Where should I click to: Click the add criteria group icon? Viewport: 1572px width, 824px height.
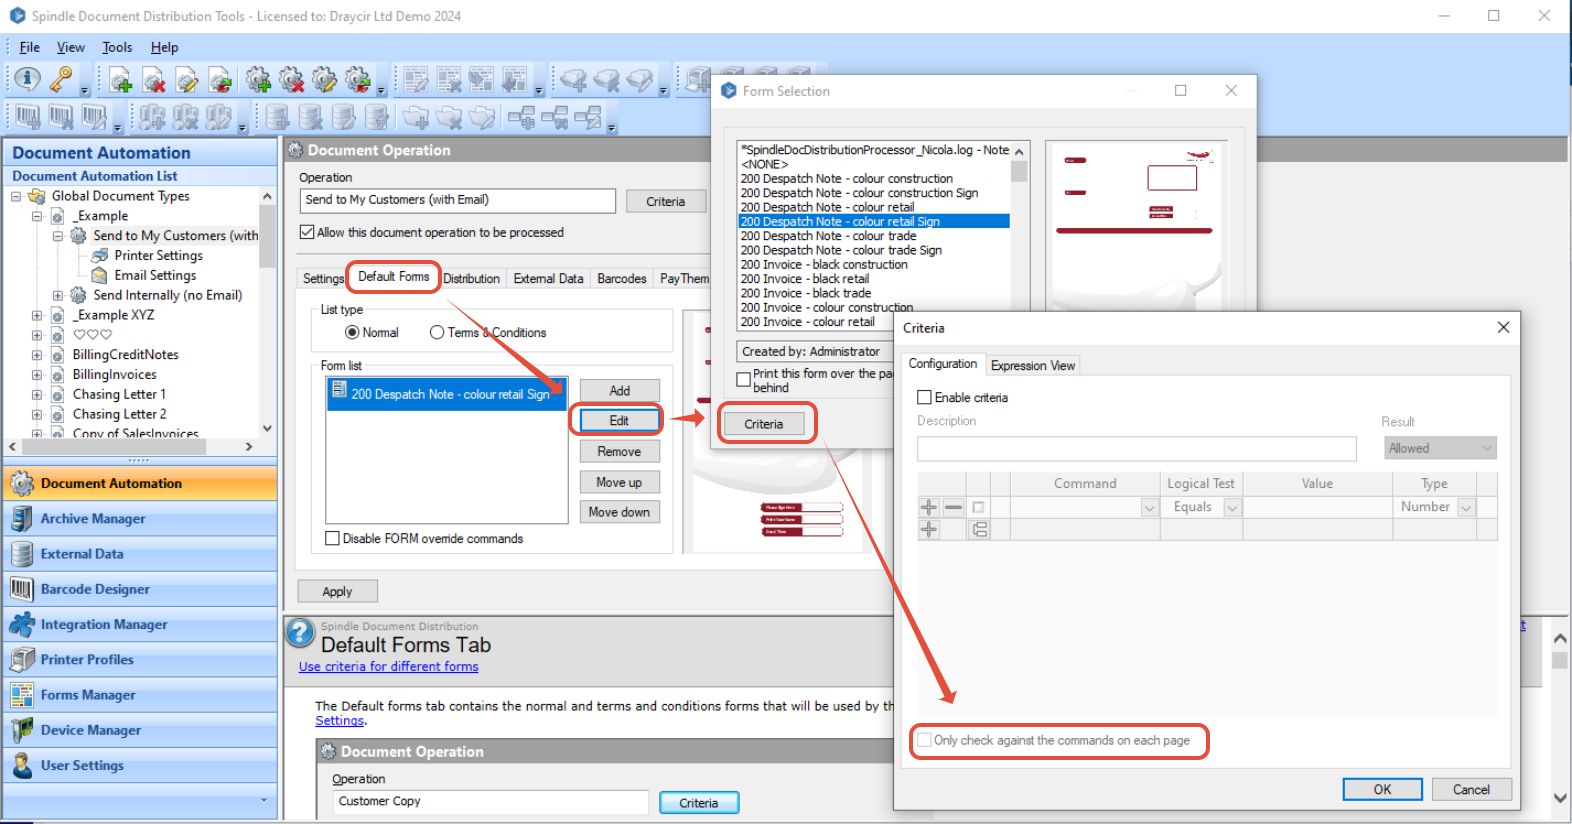click(x=980, y=529)
